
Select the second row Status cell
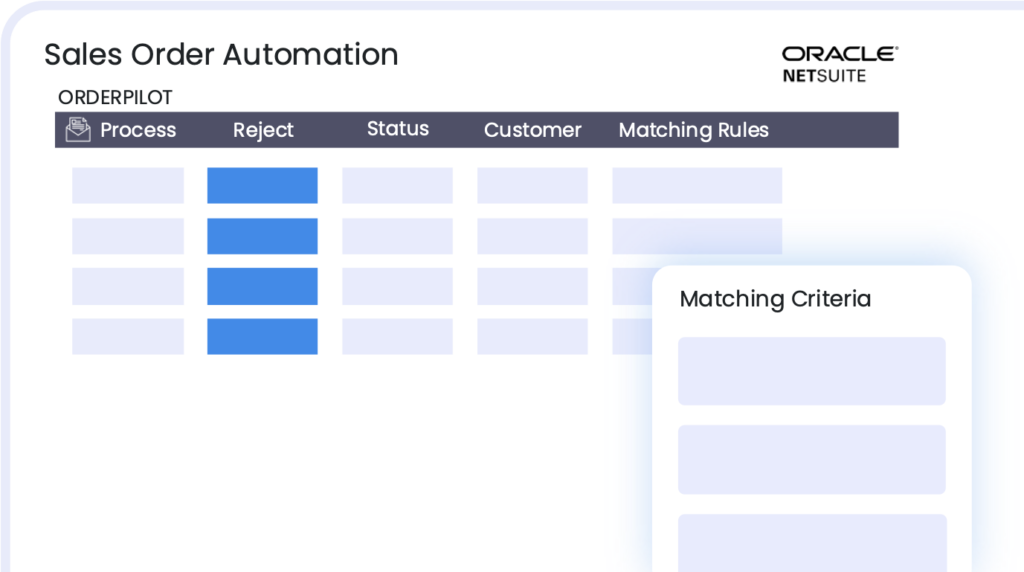coord(397,236)
